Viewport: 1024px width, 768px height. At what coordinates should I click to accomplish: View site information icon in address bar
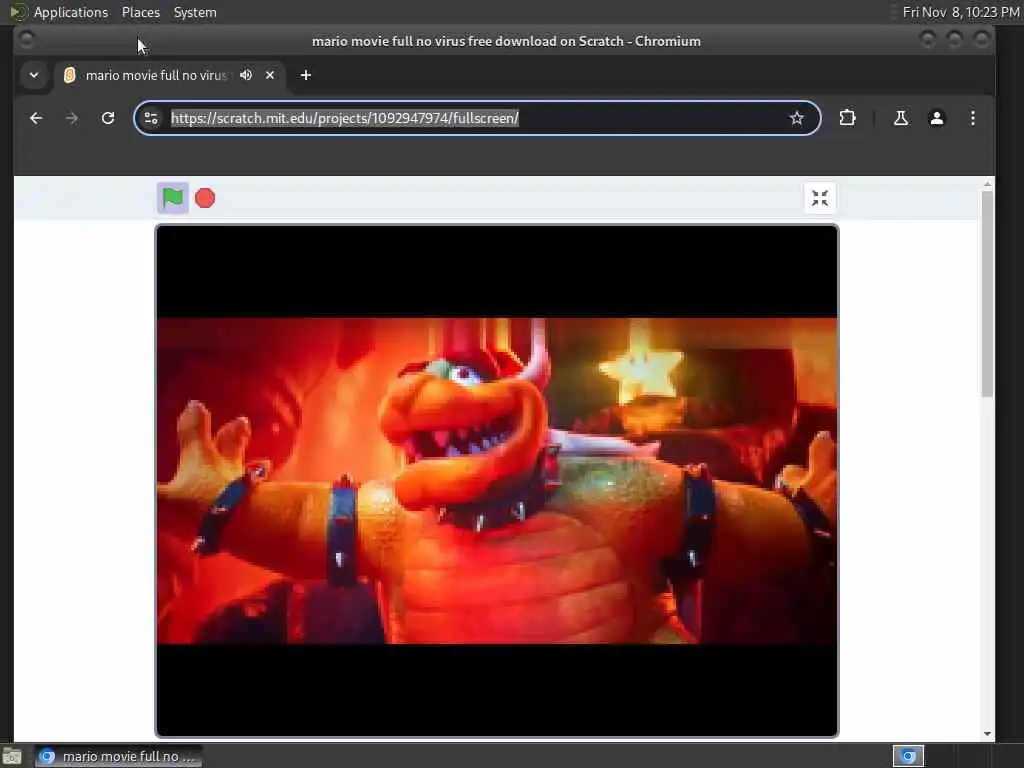[x=151, y=118]
